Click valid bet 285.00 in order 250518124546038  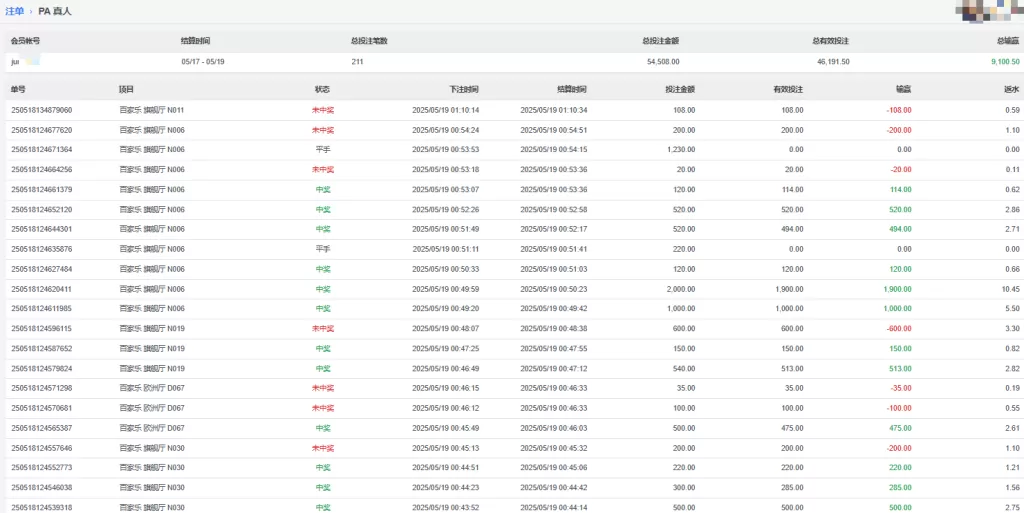[x=792, y=488]
